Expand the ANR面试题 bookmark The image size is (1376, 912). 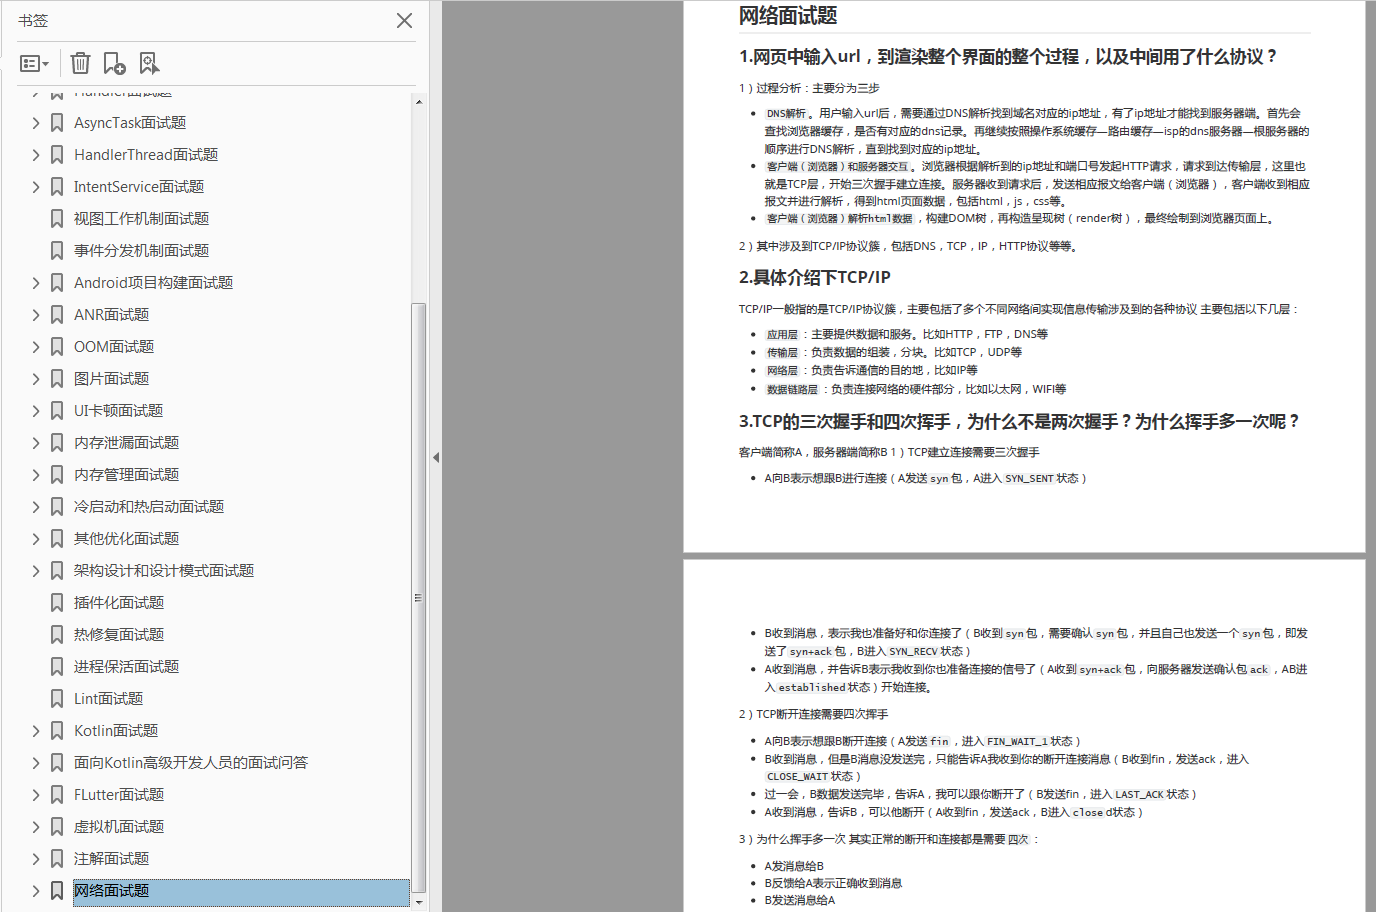click(x=35, y=315)
